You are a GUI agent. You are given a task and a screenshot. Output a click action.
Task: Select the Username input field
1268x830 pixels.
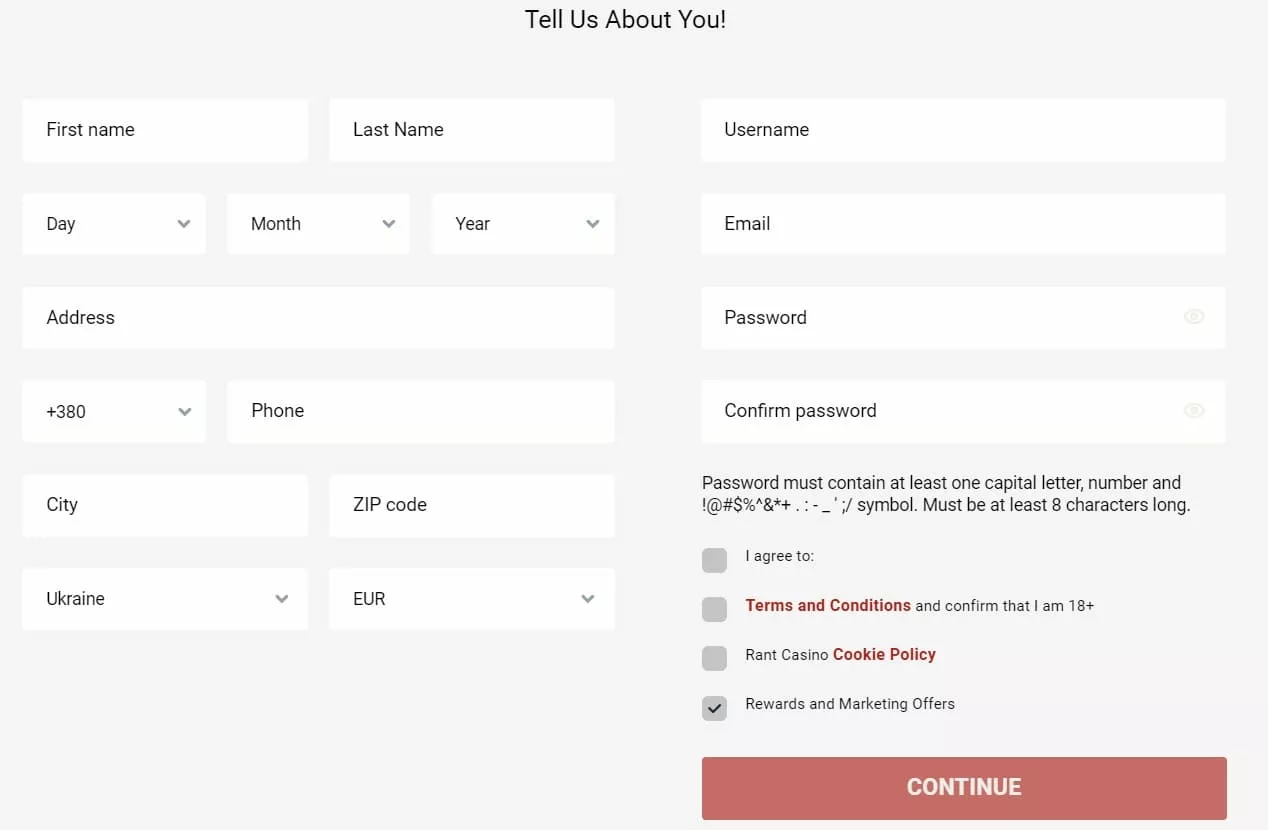pos(963,130)
